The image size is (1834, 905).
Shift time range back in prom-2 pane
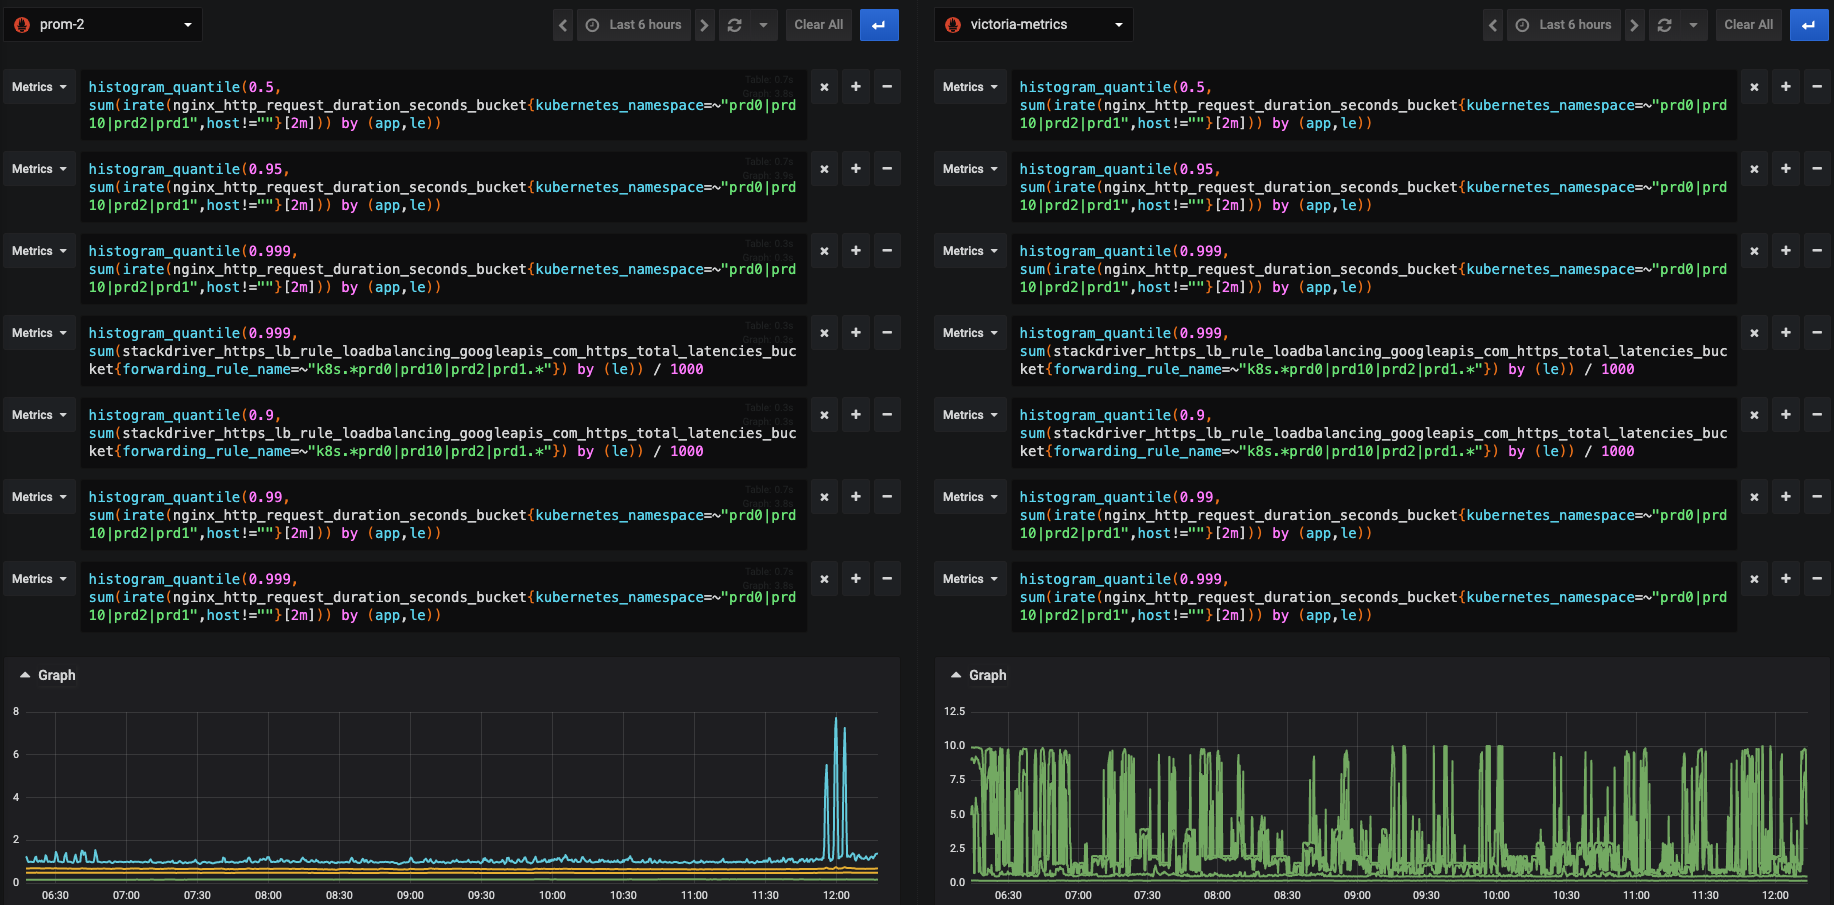[563, 25]
